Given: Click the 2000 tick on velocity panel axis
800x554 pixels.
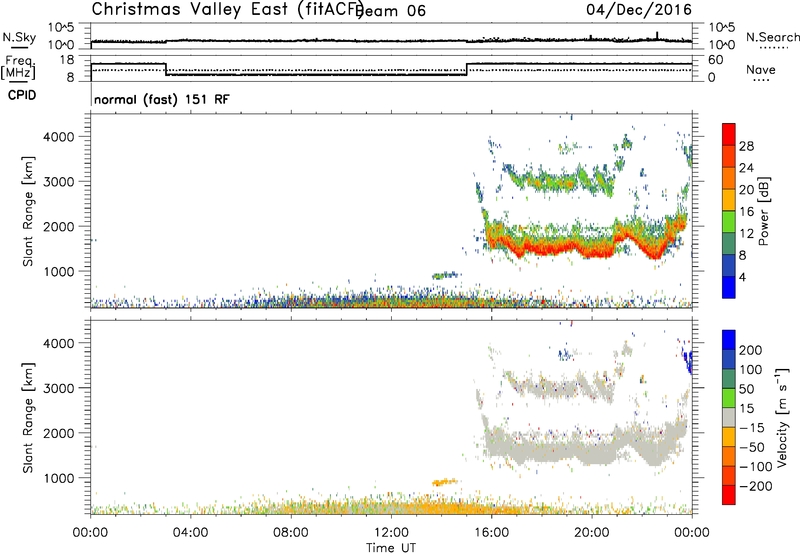Looking at the screenshot, I should click(x=59, y=433).
